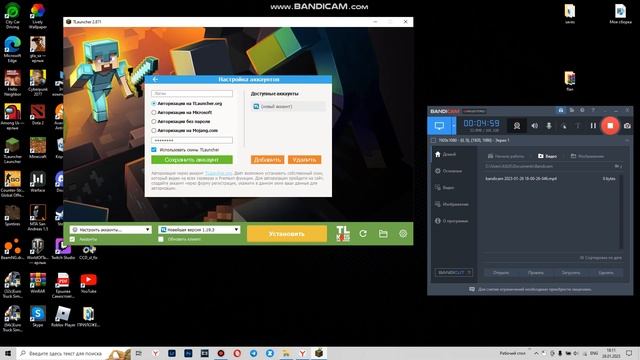Click the BANDICUT button
This screenshot has width=640, height=360.
(453, 272)
